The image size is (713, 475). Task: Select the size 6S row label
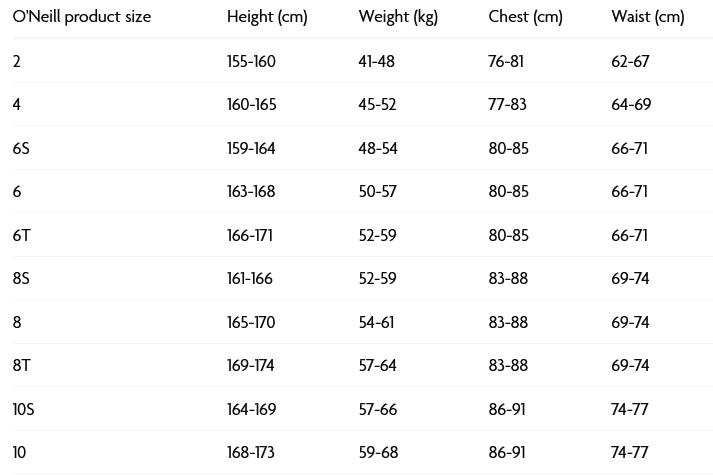pos(22,148)
